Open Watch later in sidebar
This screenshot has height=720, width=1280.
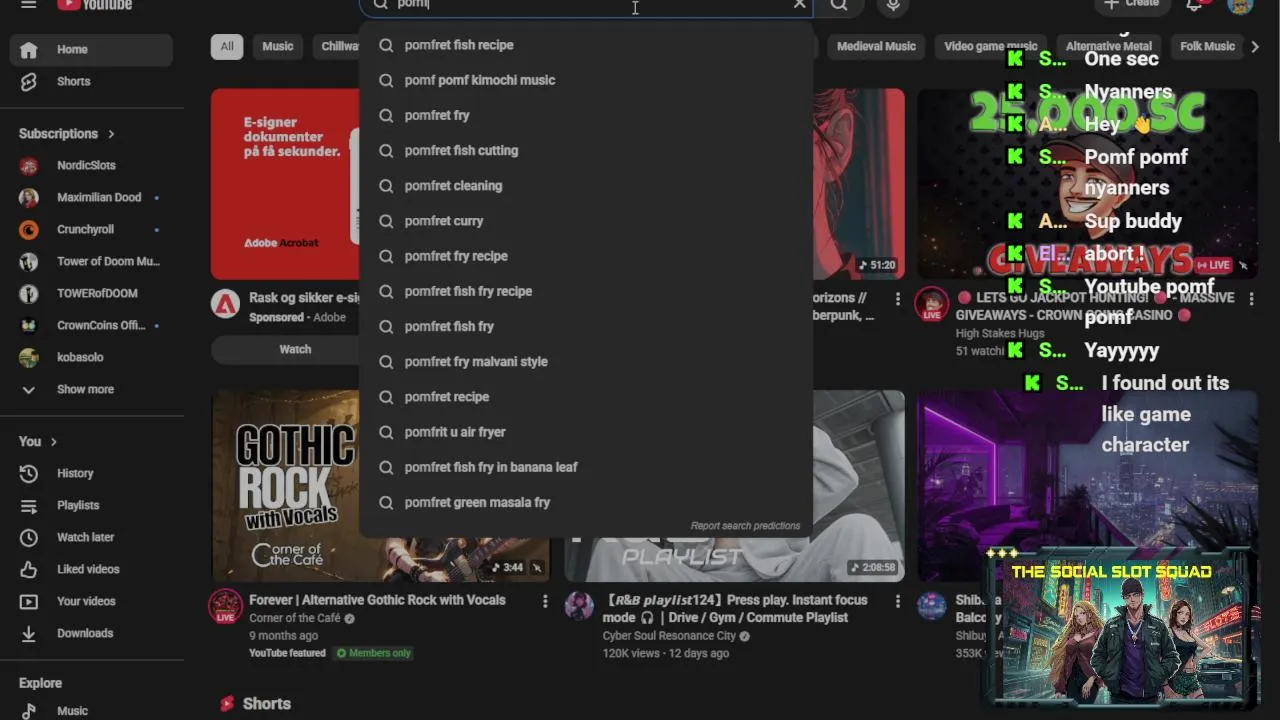click(92, 537)
